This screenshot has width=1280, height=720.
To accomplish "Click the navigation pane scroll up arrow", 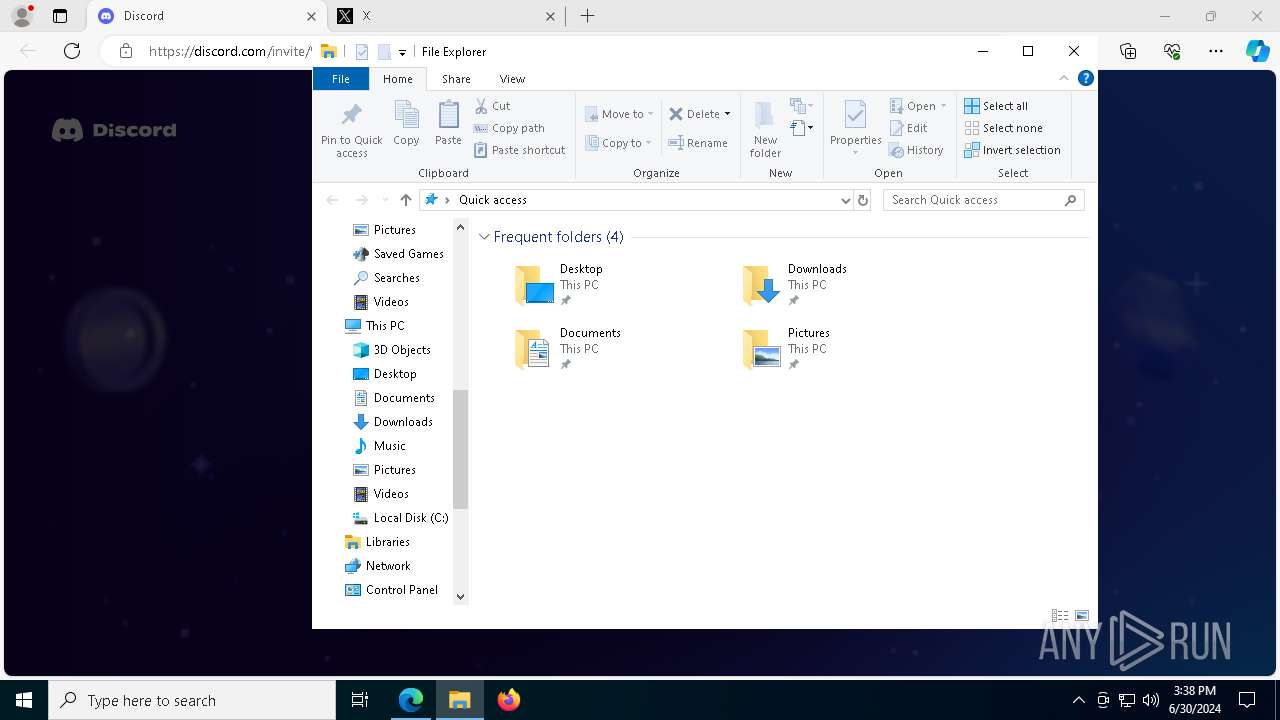I will click(x=460, y=227).
